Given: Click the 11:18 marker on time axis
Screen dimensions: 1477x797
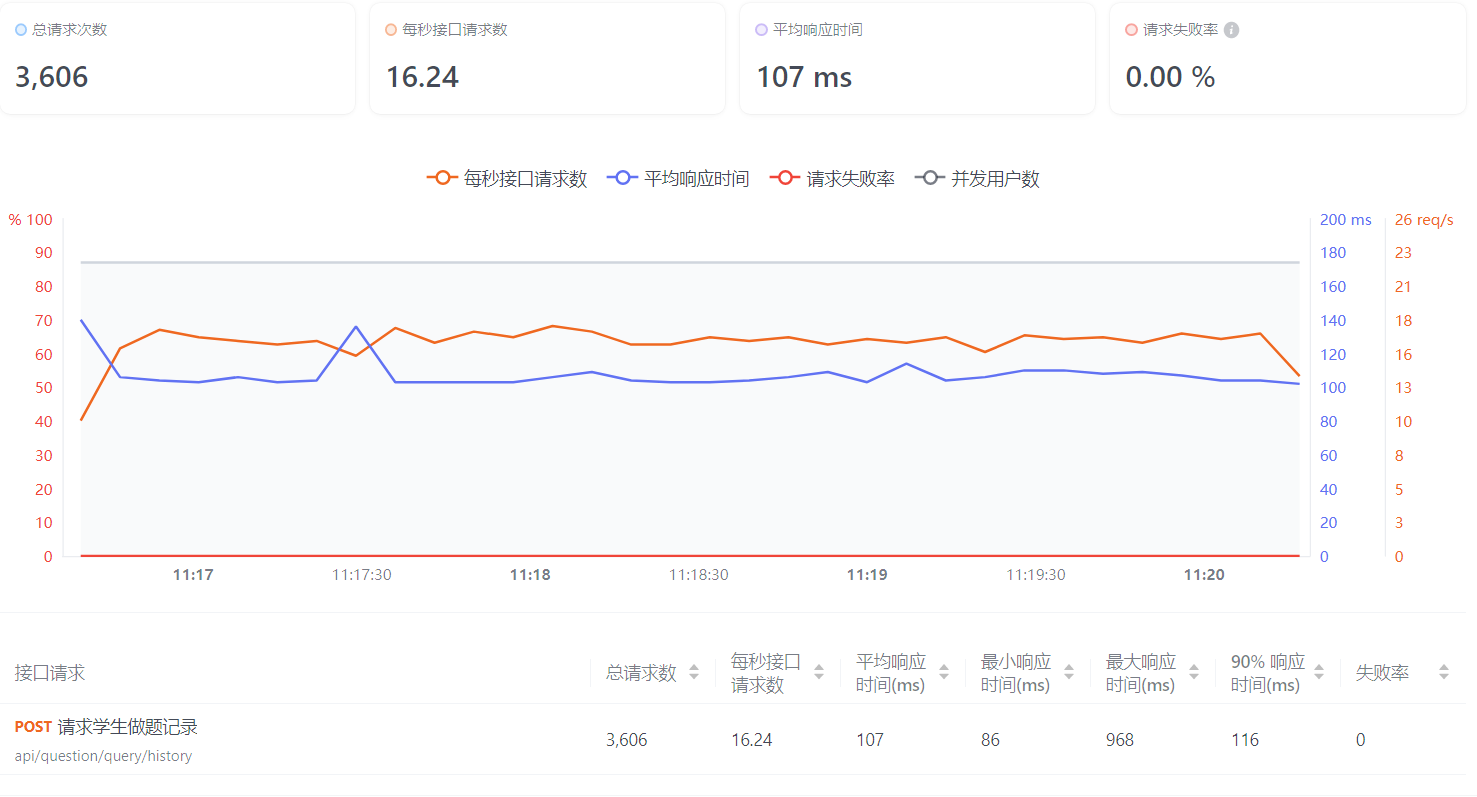Looking at the screenshot, I should 530,575.
